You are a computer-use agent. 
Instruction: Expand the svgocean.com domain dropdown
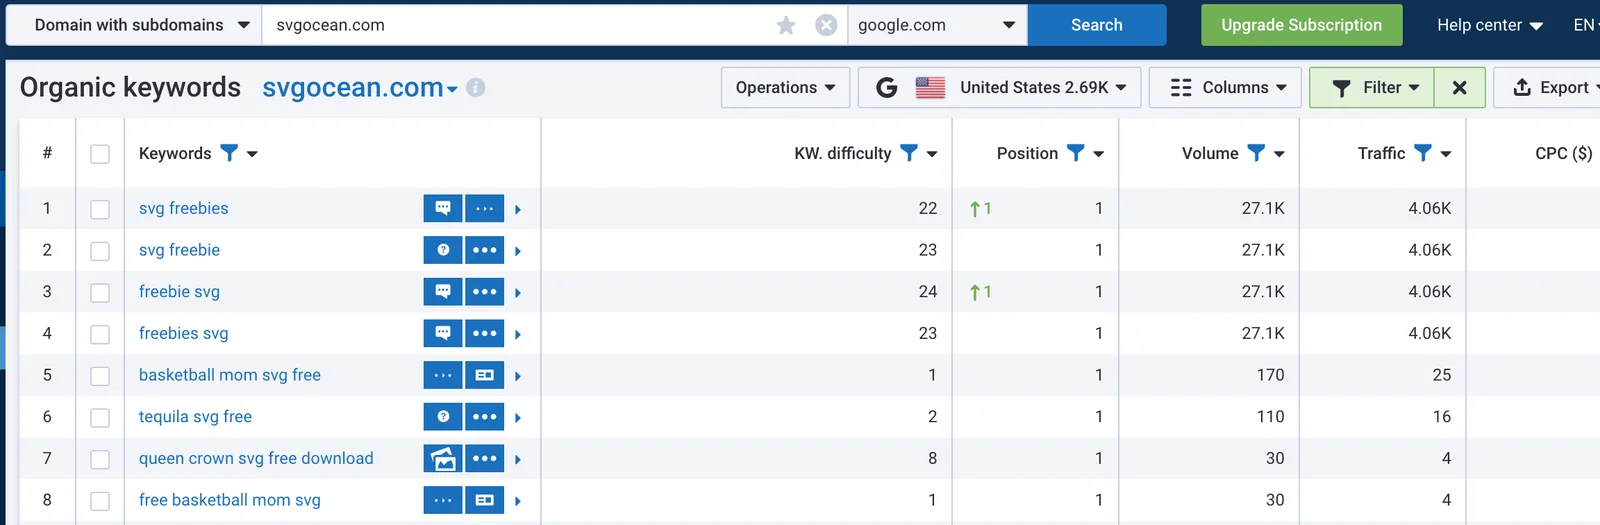click(x=452, y=90)
